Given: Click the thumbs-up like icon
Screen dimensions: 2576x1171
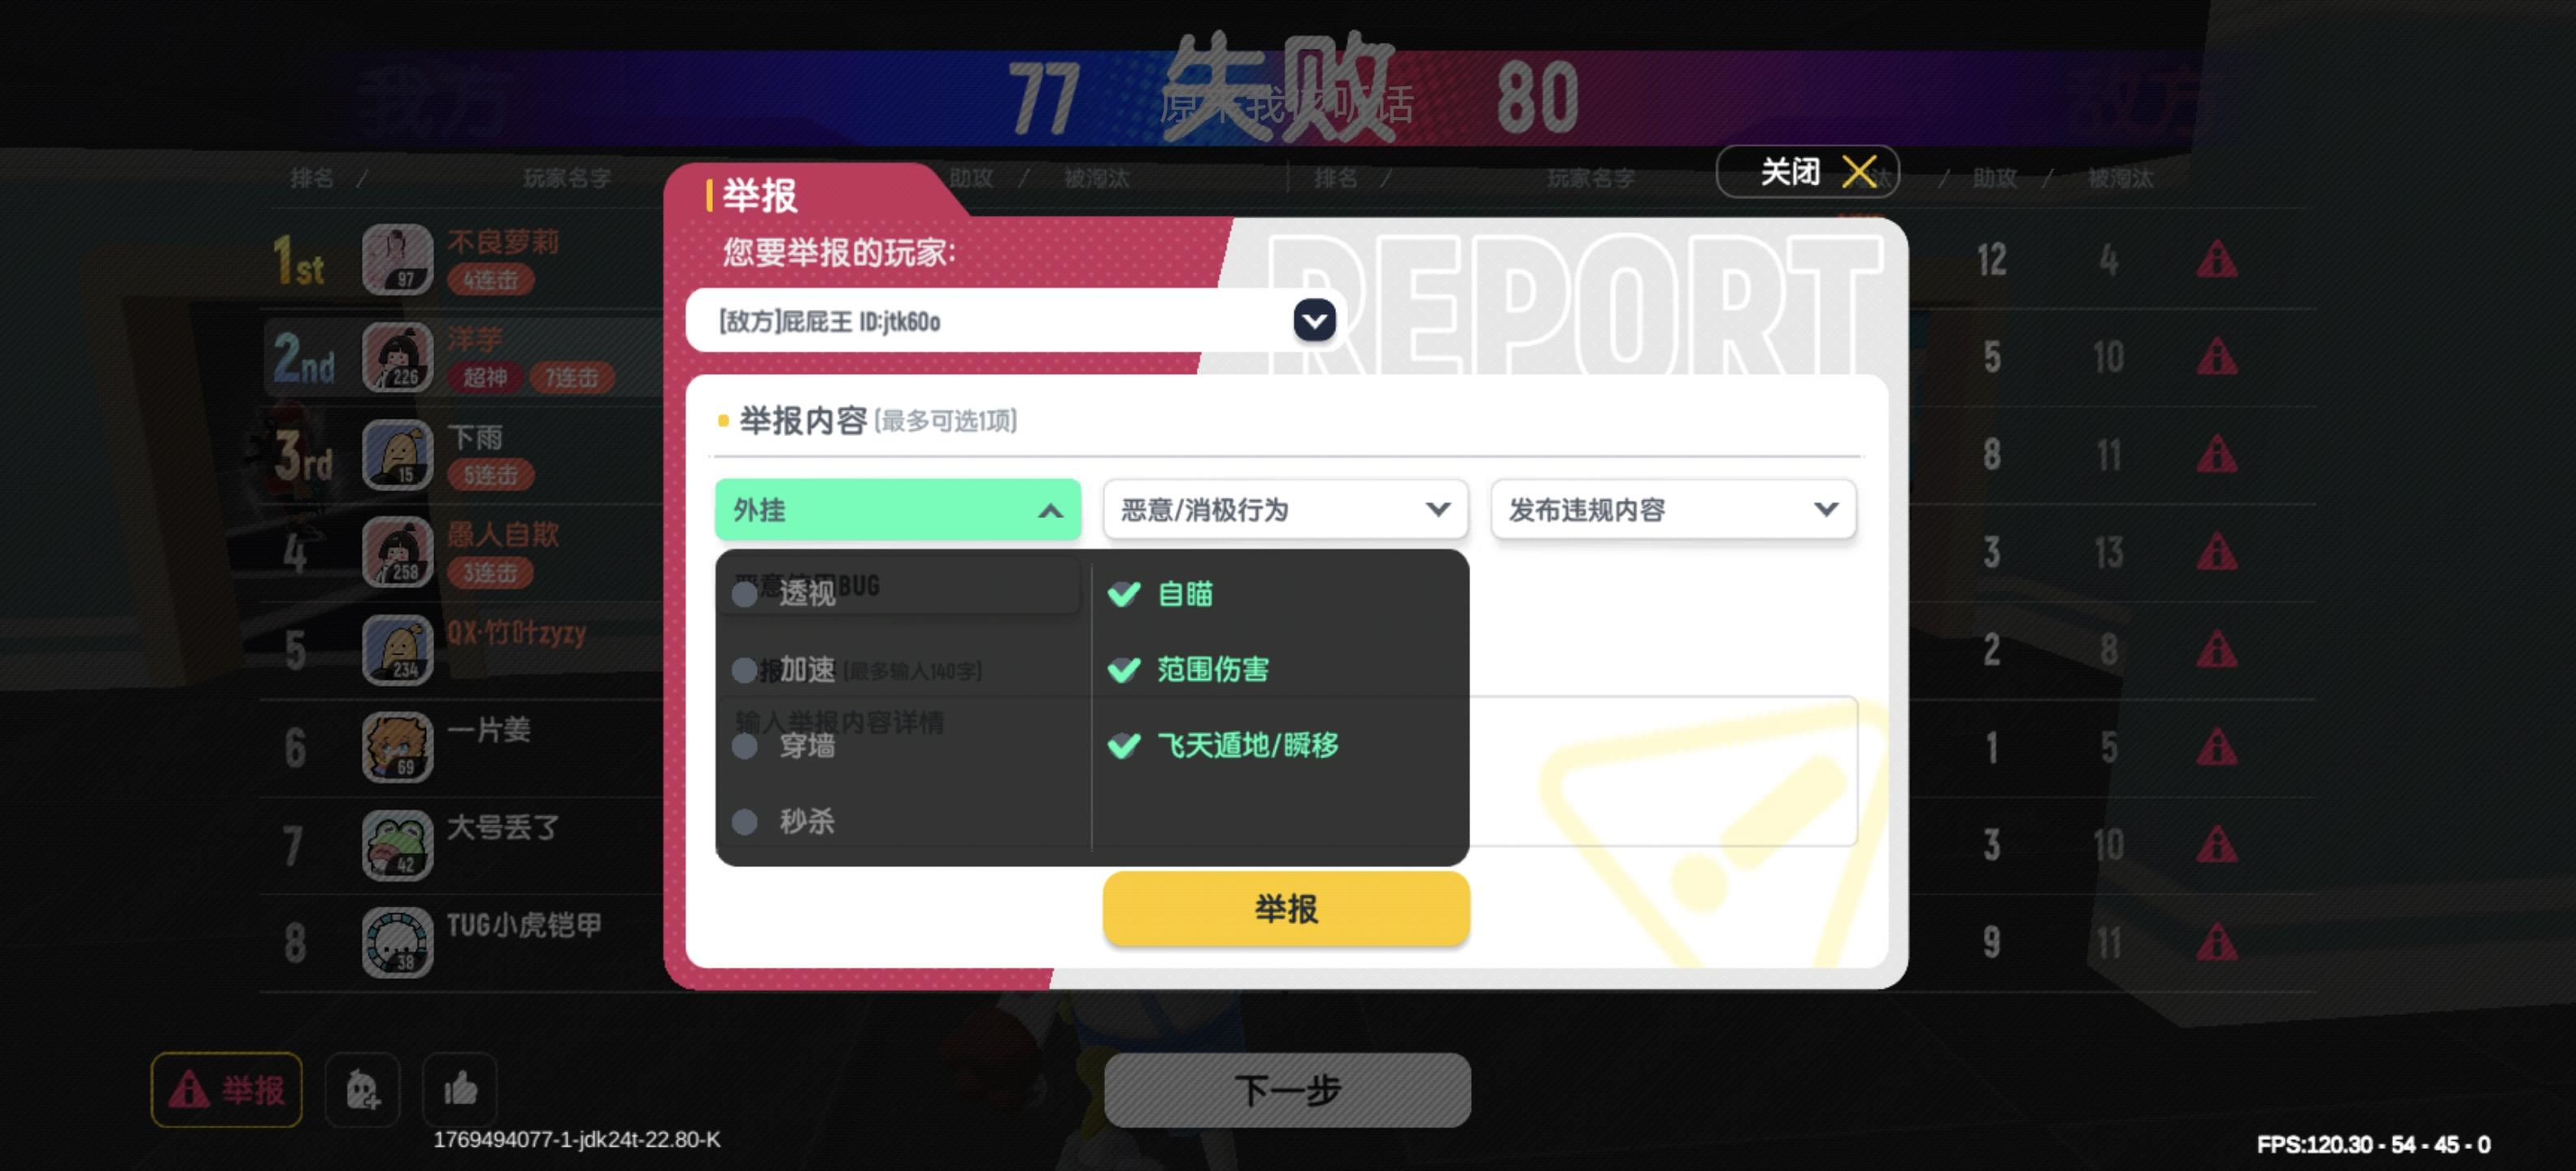Looking at the screenshot, I should point(460,1089).
